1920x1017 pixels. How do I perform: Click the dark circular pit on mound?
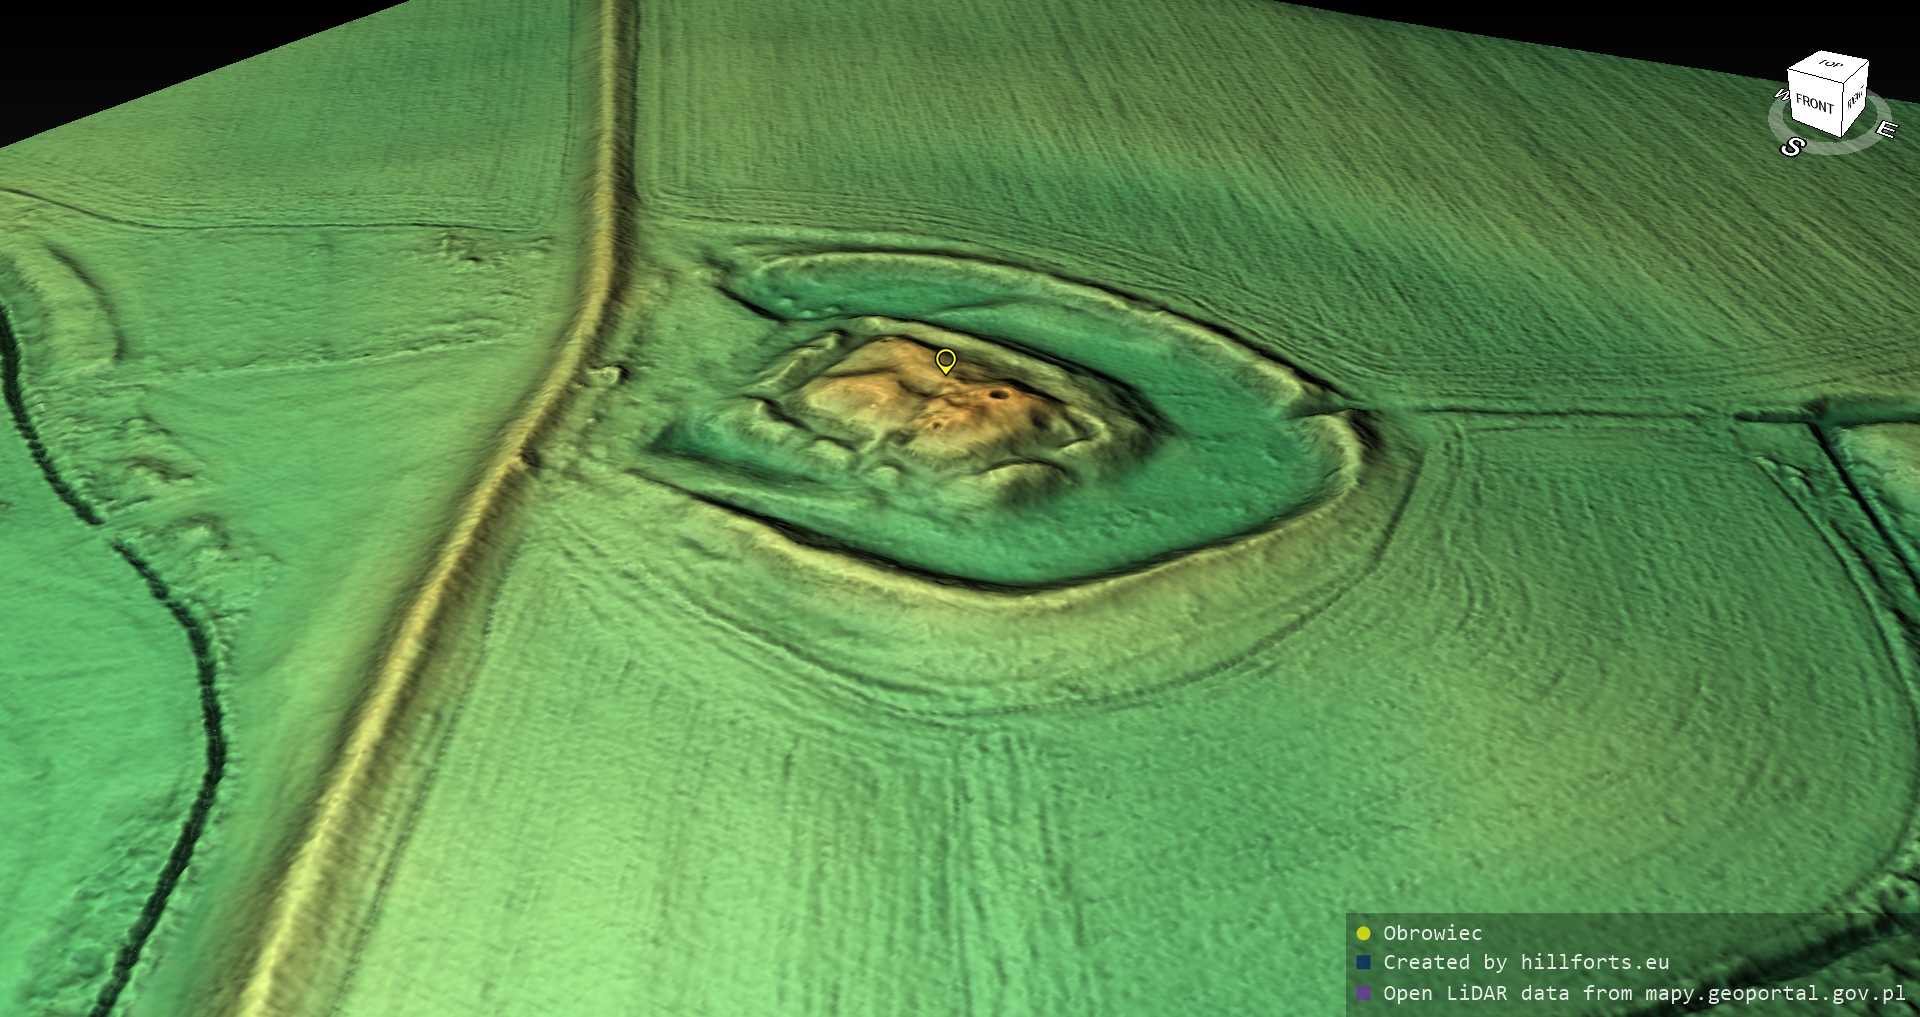(998, 394)
